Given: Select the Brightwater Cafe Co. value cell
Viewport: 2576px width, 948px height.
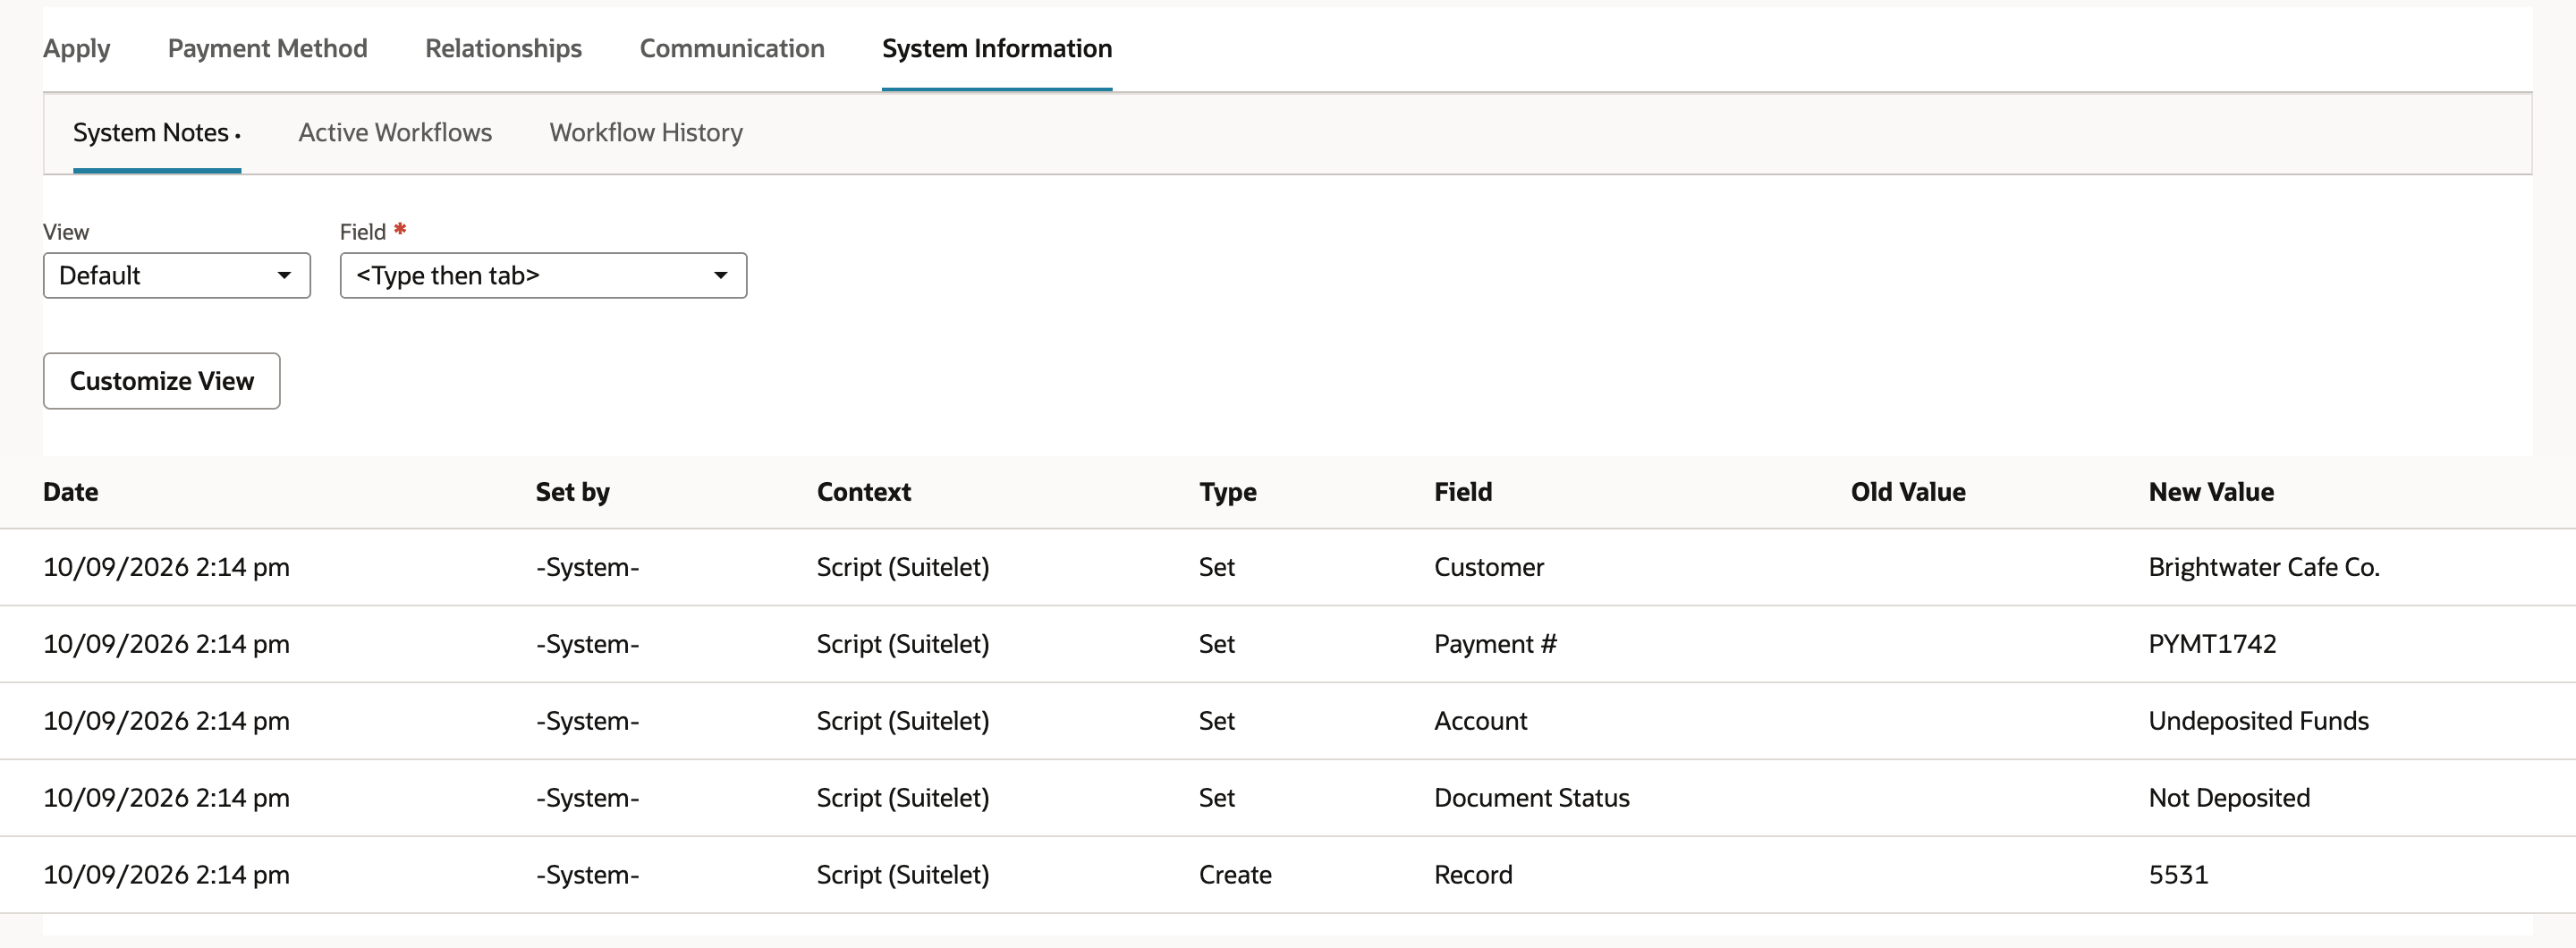Looking at the screenshot, I should click(2264, 567).
